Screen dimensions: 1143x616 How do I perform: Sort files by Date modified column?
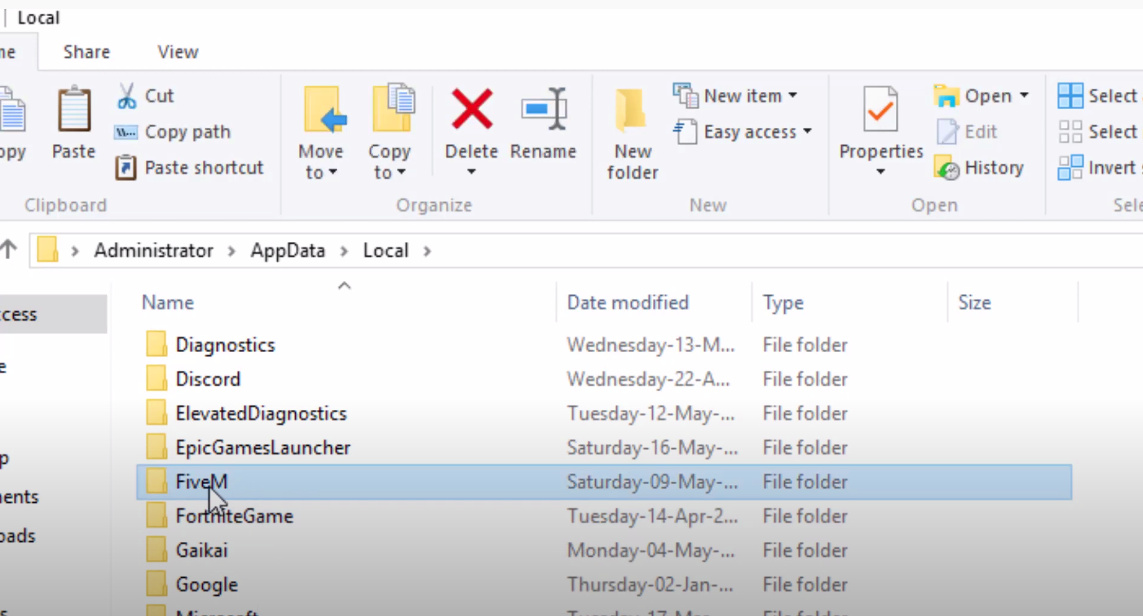pyautogui.click(x=627, y=302)
